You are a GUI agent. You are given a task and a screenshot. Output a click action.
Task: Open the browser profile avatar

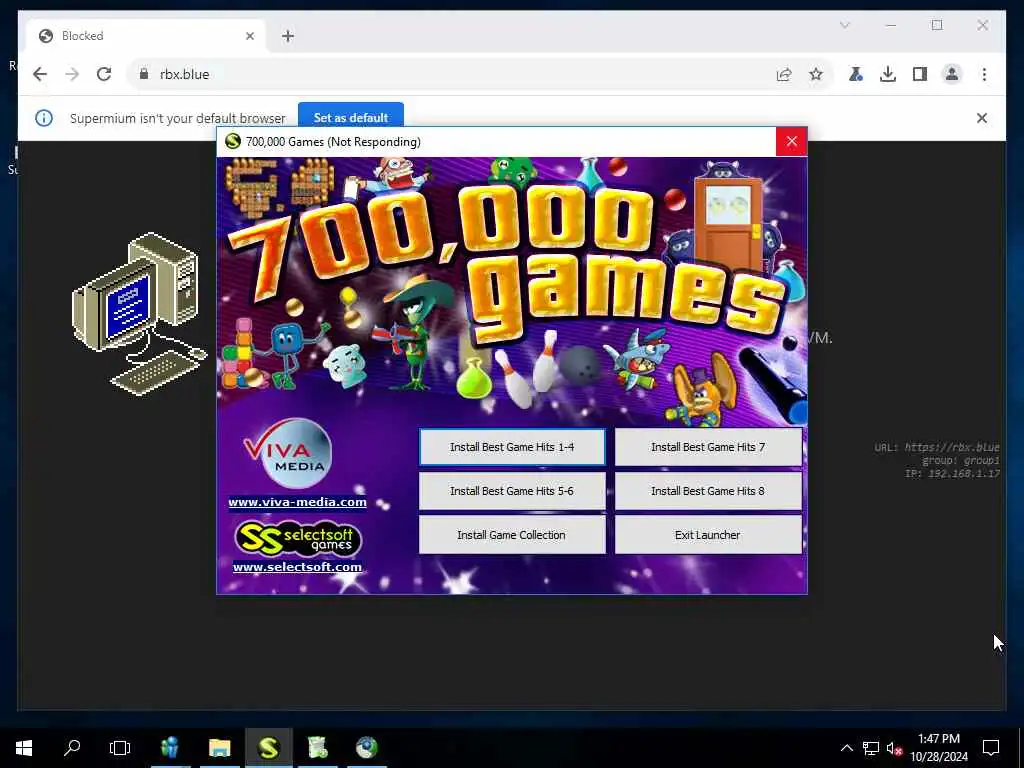[x=952, y=74]
